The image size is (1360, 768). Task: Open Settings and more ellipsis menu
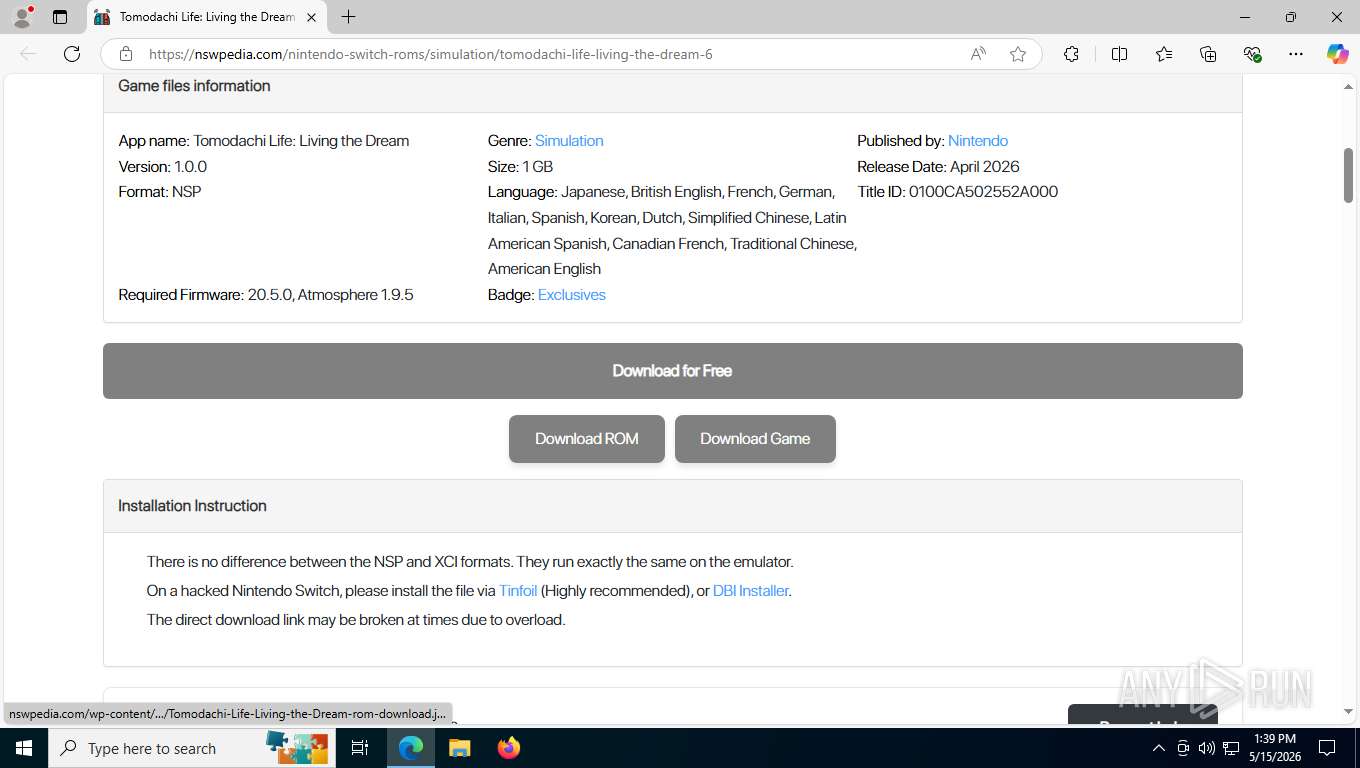pyautogui.click(x=1296, y=54)
